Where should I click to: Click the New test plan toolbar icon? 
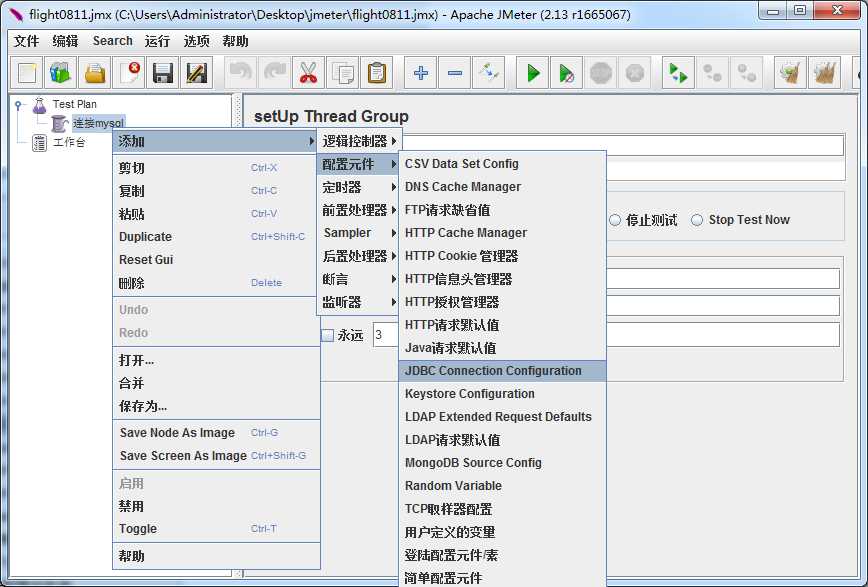pos(27,73)
